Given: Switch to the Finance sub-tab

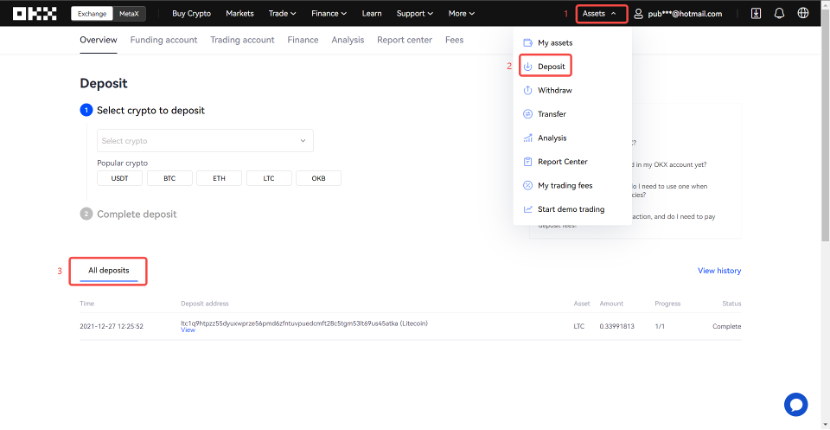Looking at the screenshot, I should point(303,40).
